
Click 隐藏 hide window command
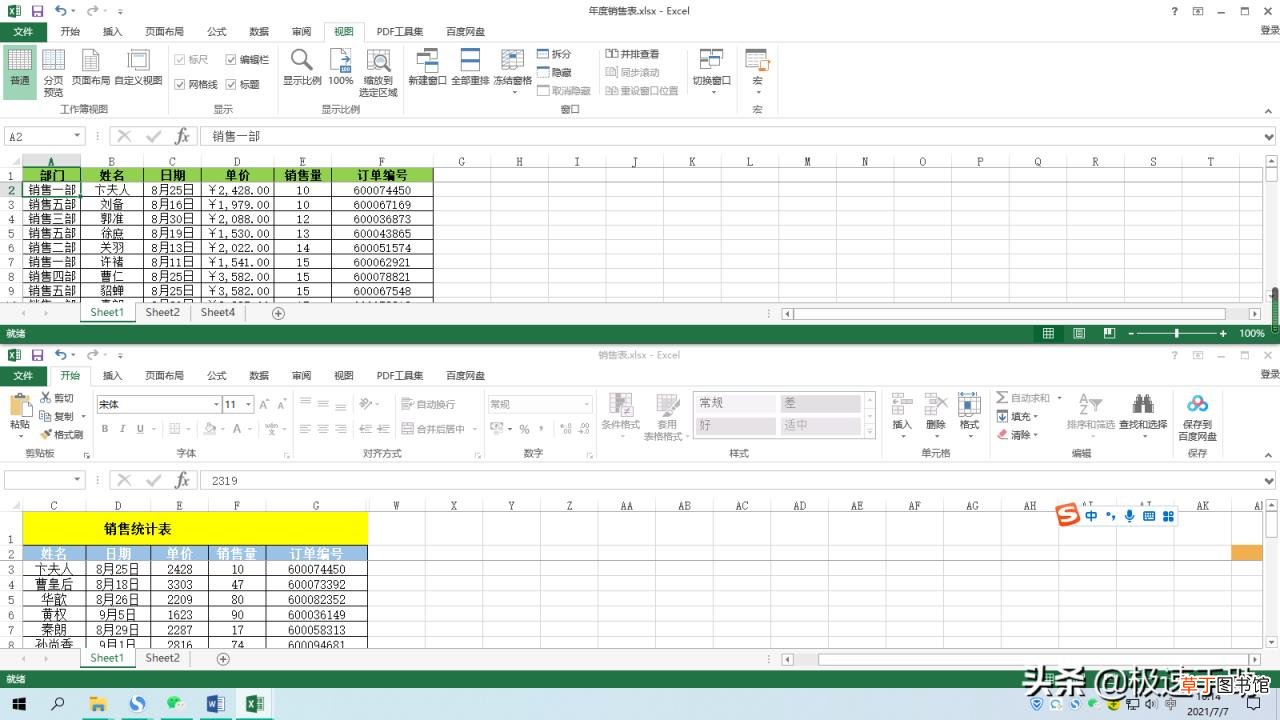pyautogui.click(x=554, y=72)
